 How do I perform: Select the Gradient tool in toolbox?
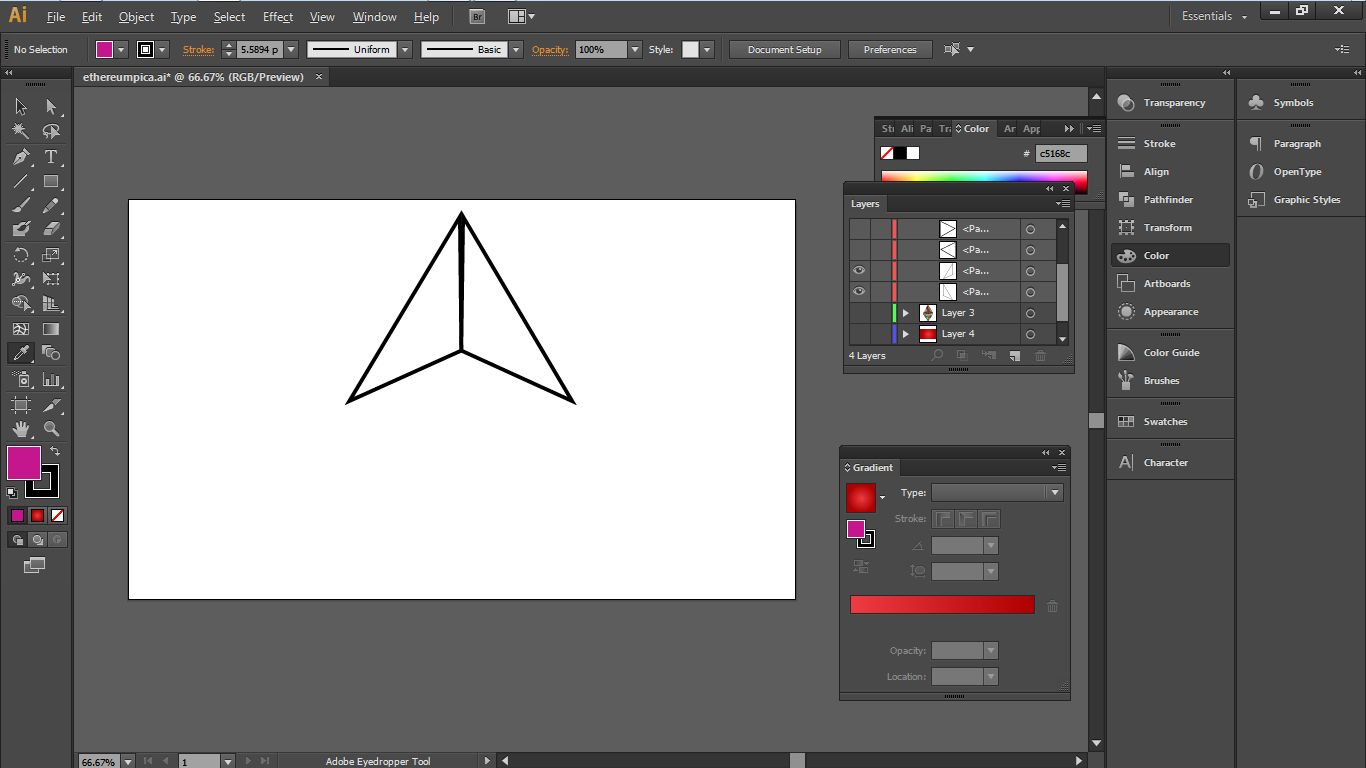point(51,328)
